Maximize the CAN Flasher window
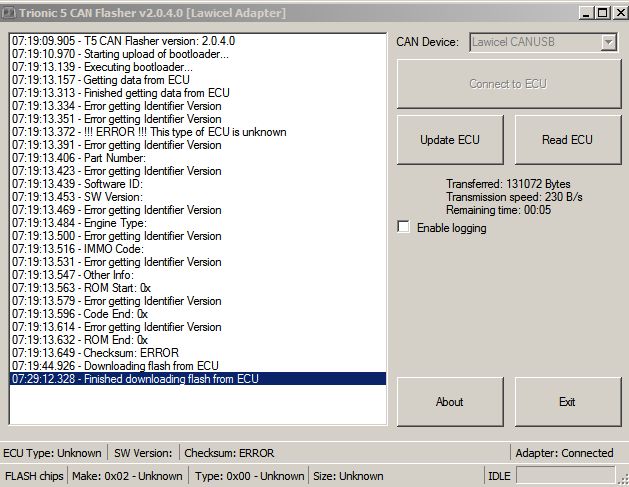Image resolution: width=629 pixels, height=487 pixels. click(603, 13)
